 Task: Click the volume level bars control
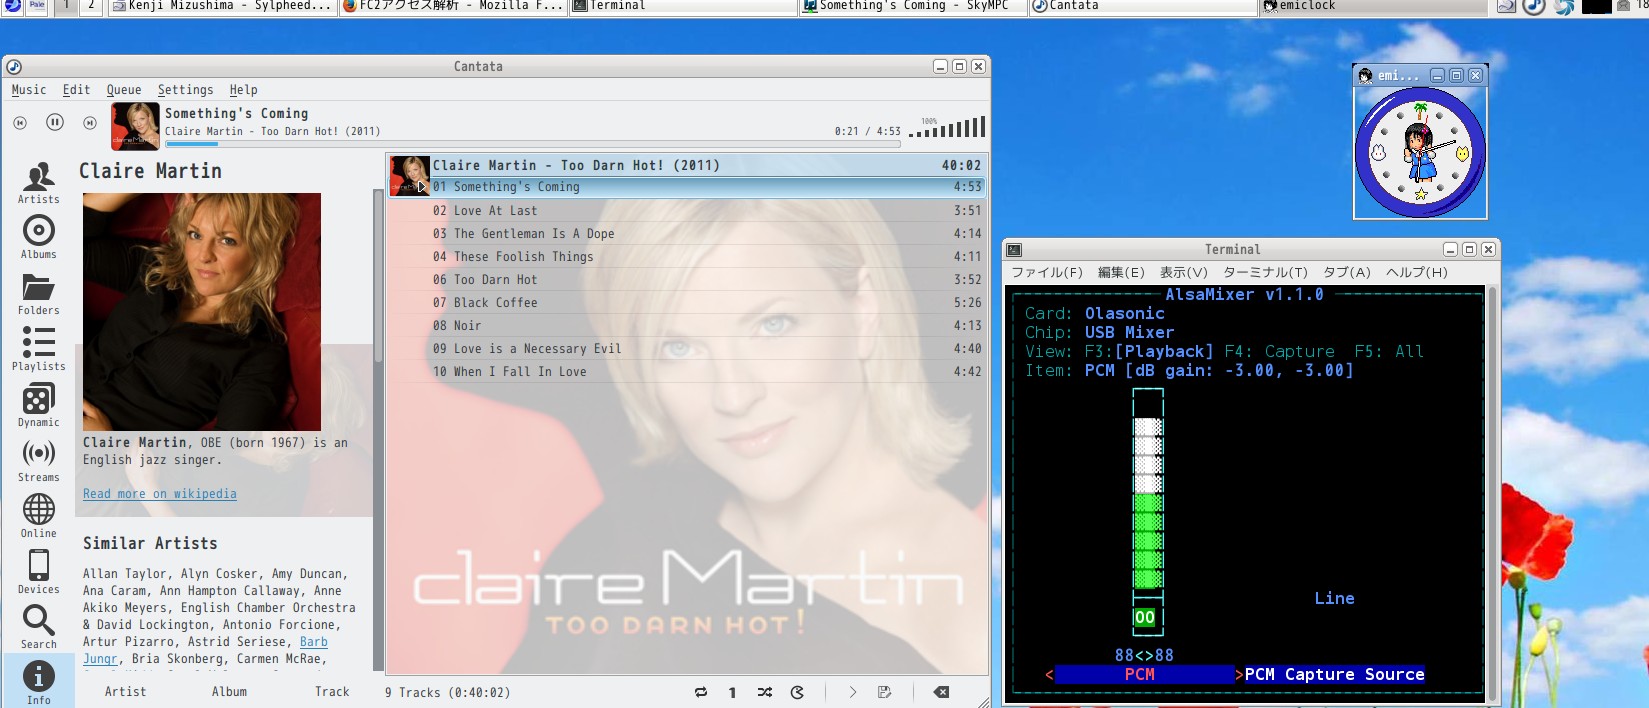(x=948, y=127)
